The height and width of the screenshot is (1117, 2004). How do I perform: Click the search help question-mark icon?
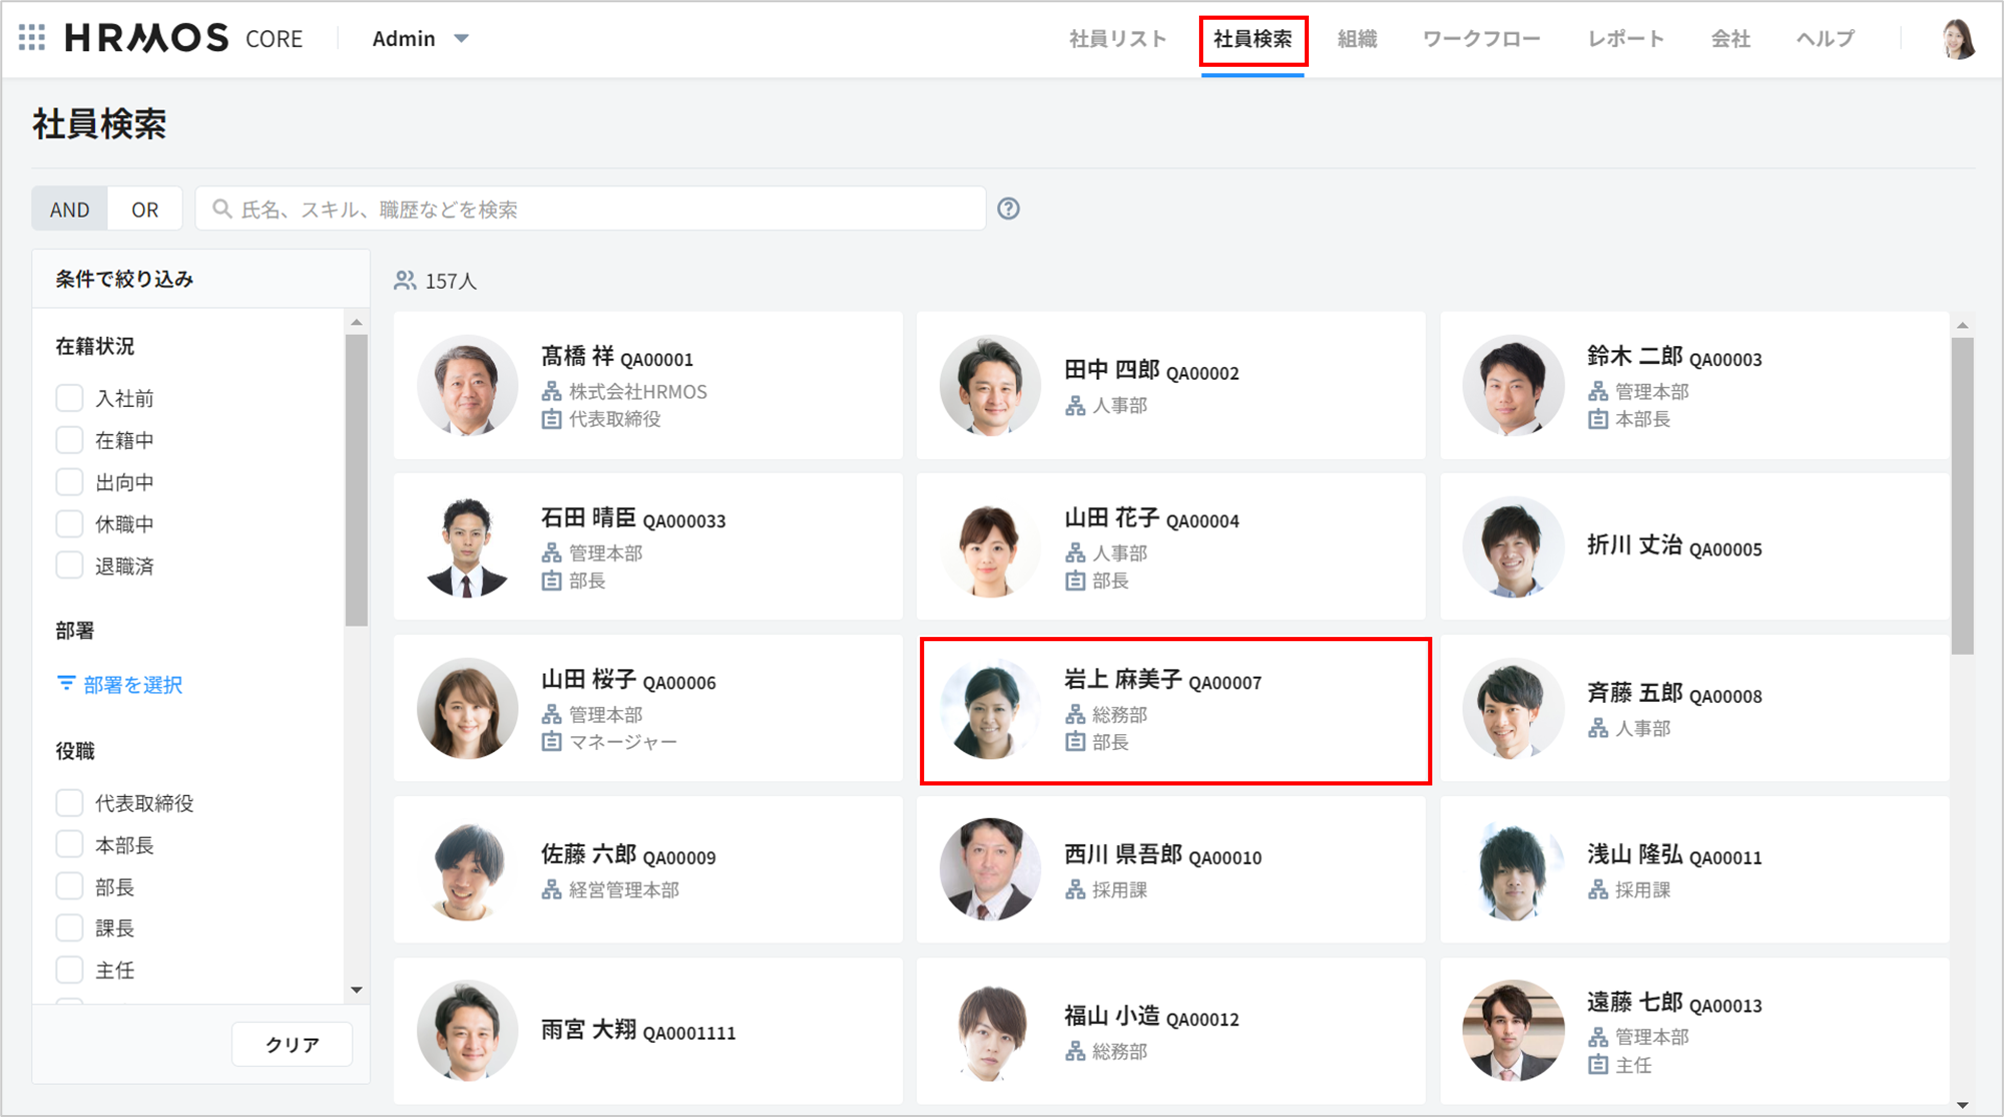[x=1008, y=209]
